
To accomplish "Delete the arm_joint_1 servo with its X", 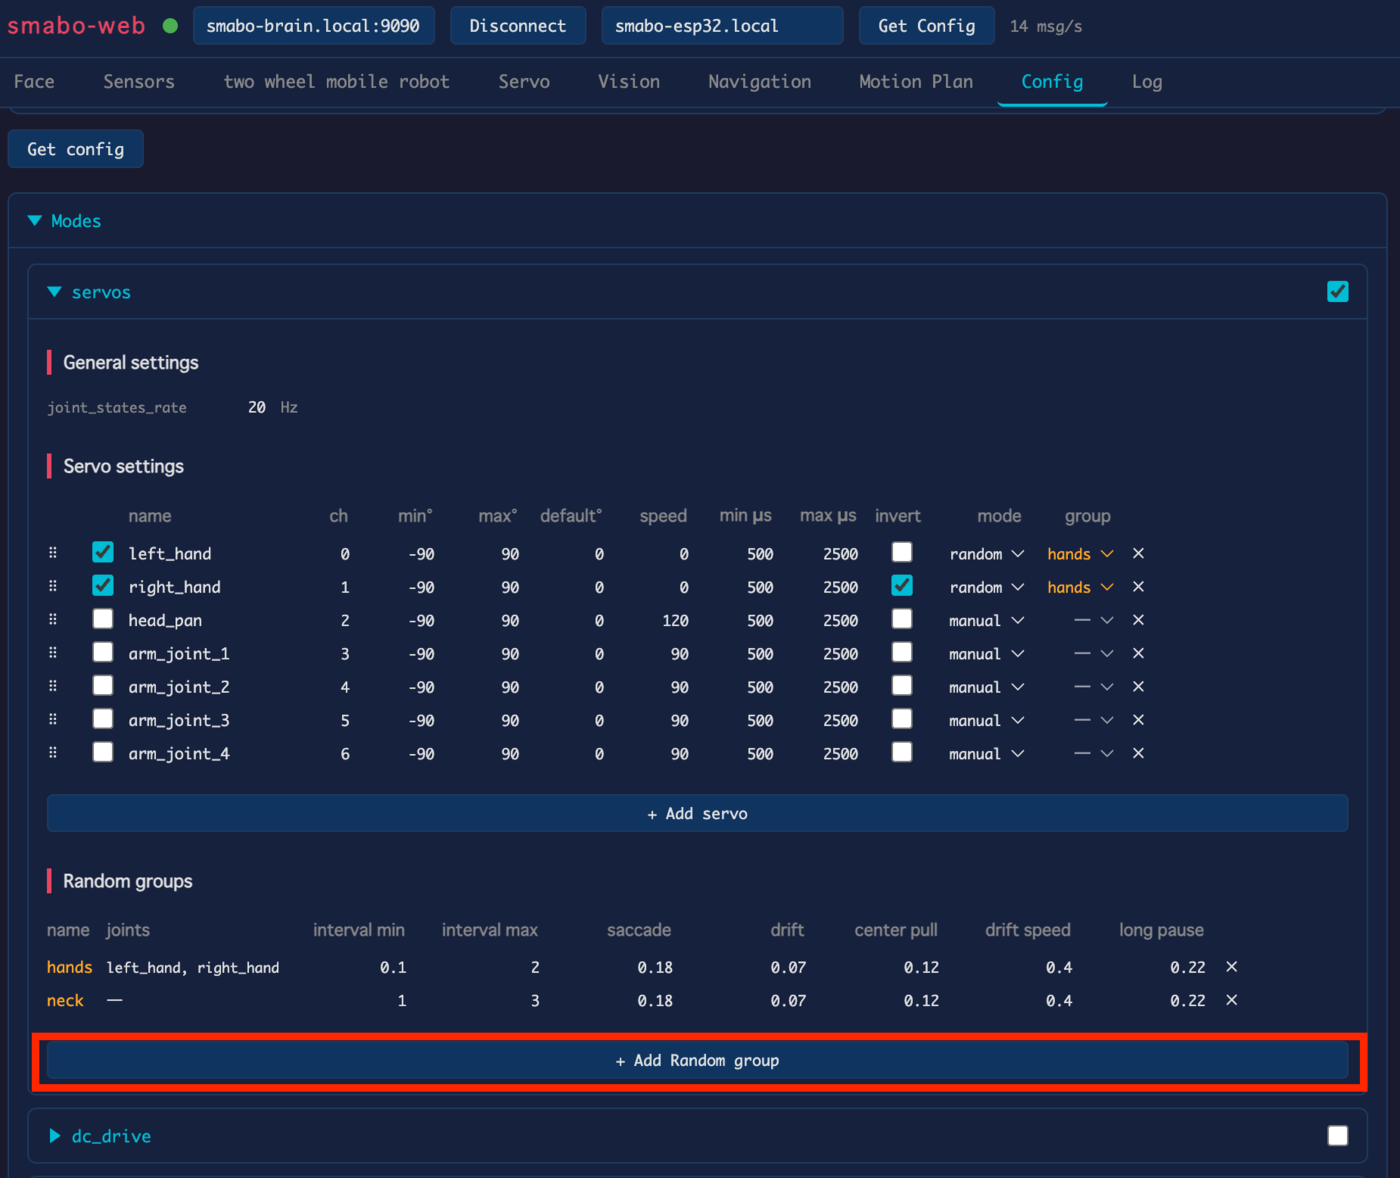I will 1138,653.
